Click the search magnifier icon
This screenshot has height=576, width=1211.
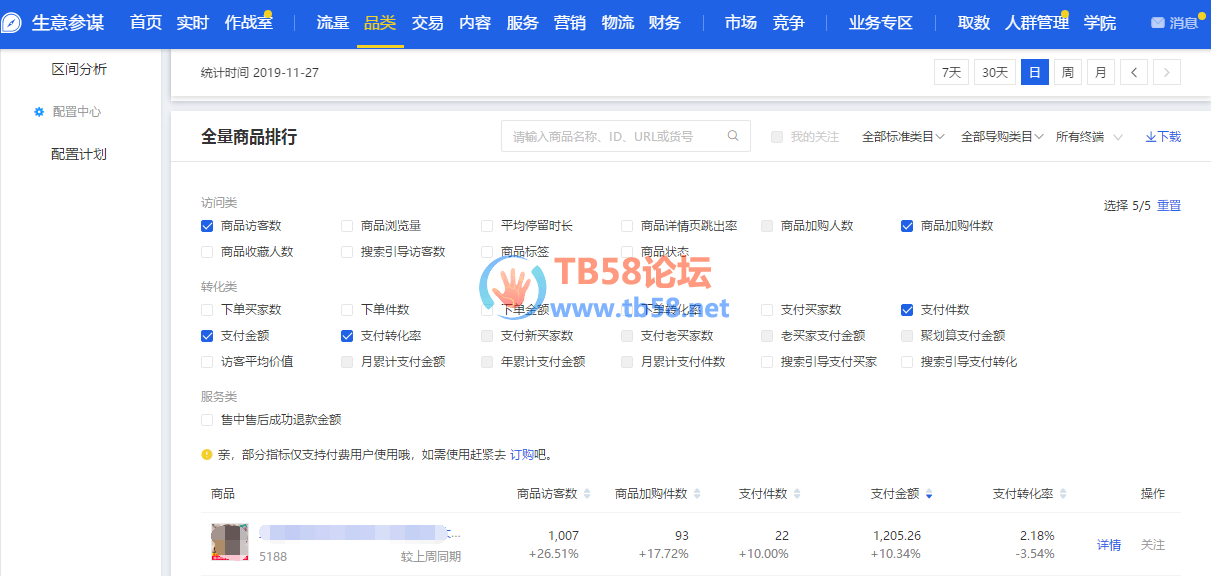pyautogui.click(x=733, y=136)
